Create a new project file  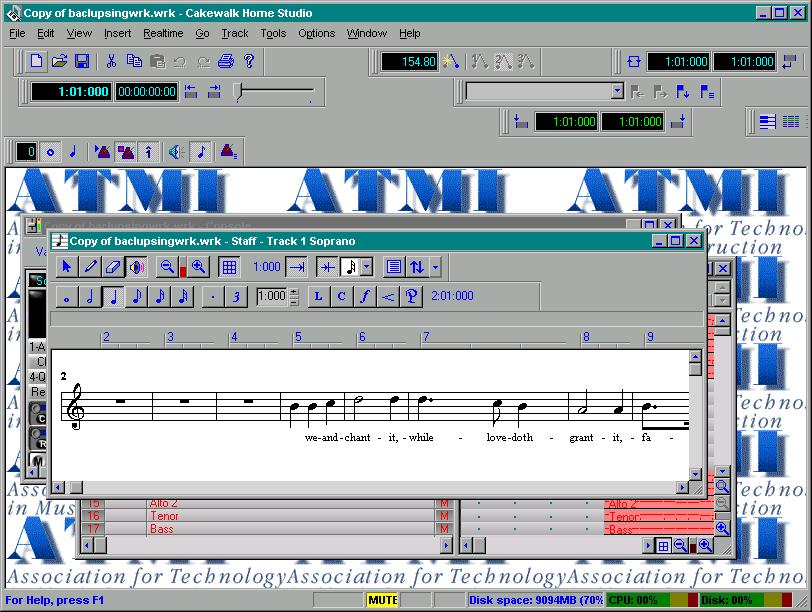(36, 61)
